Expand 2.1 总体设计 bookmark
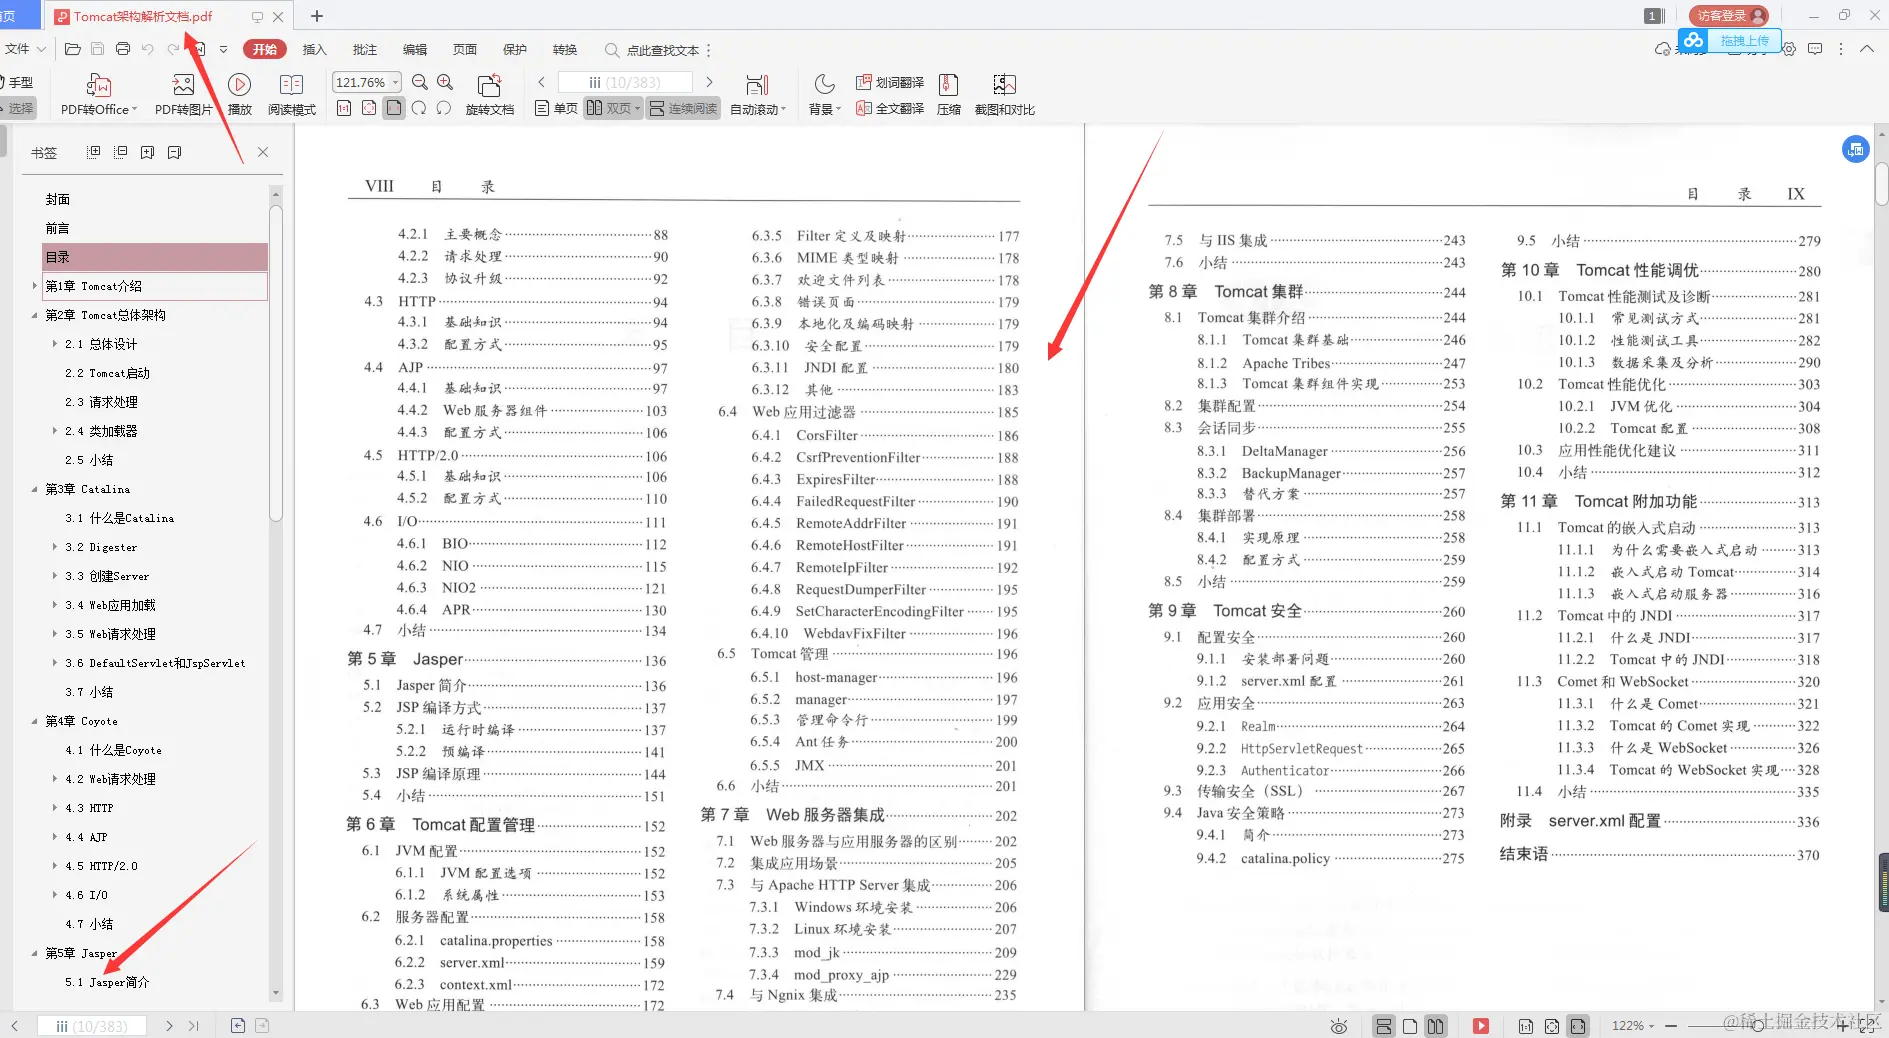This screenshot has width=1889, height=1038. coord(55,344)
